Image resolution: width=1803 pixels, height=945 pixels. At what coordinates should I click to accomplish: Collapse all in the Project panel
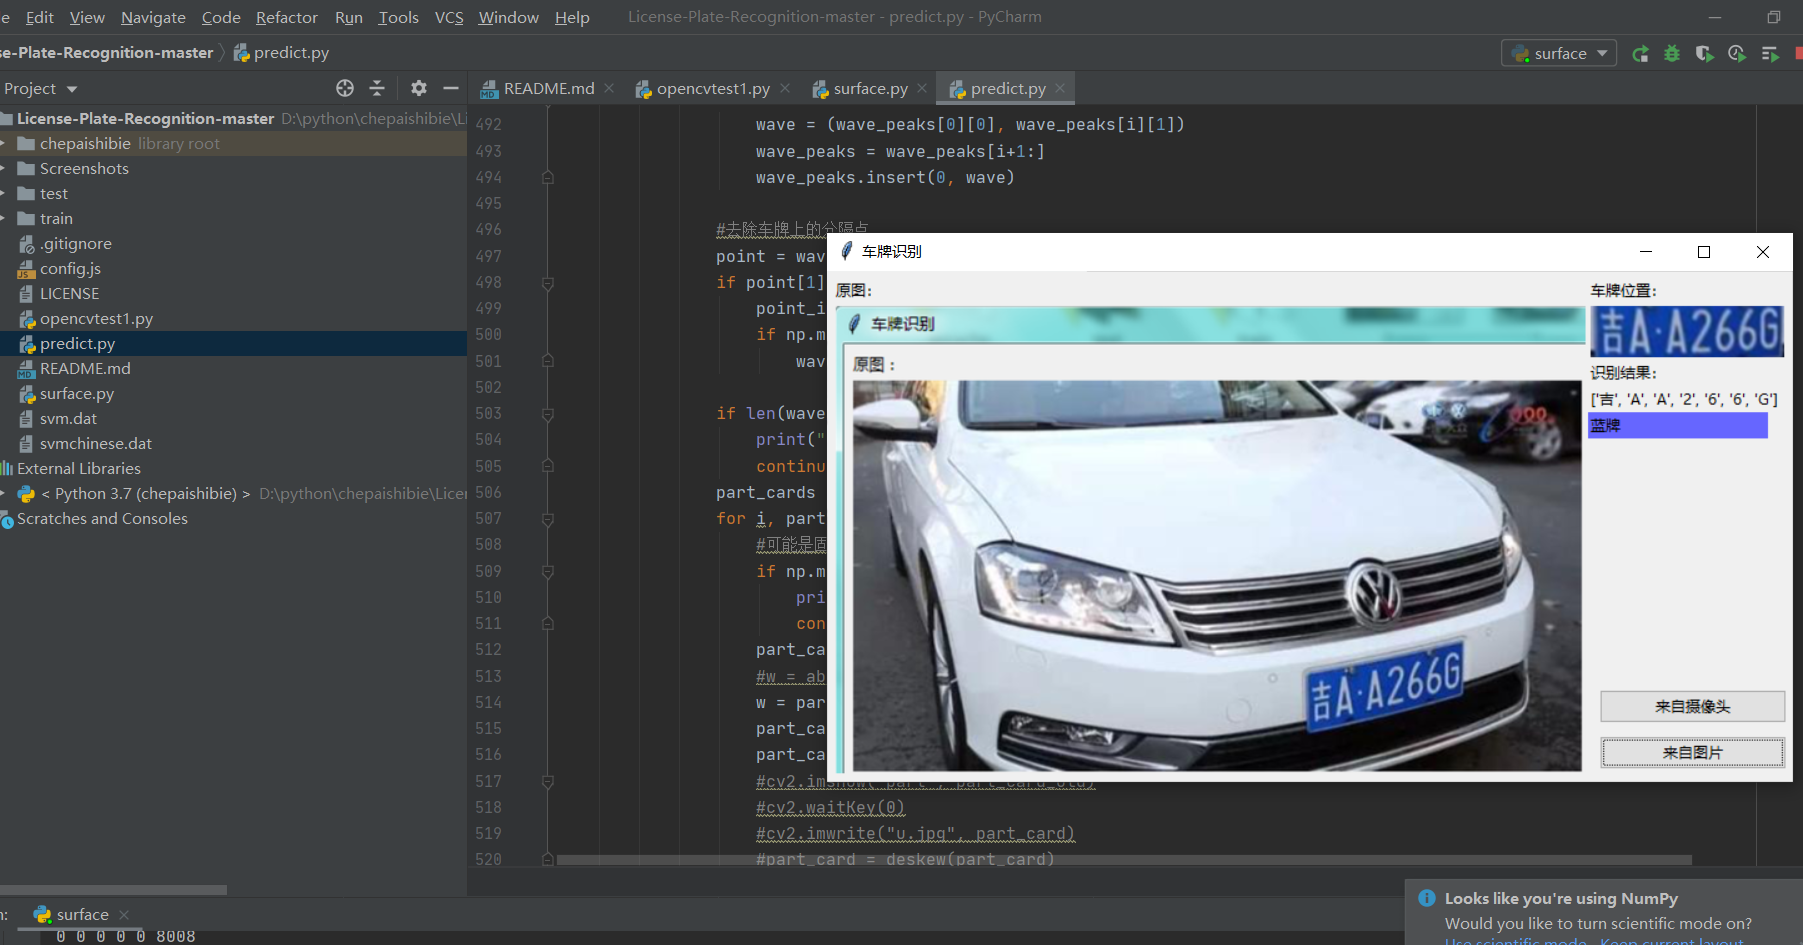point(377,88)
